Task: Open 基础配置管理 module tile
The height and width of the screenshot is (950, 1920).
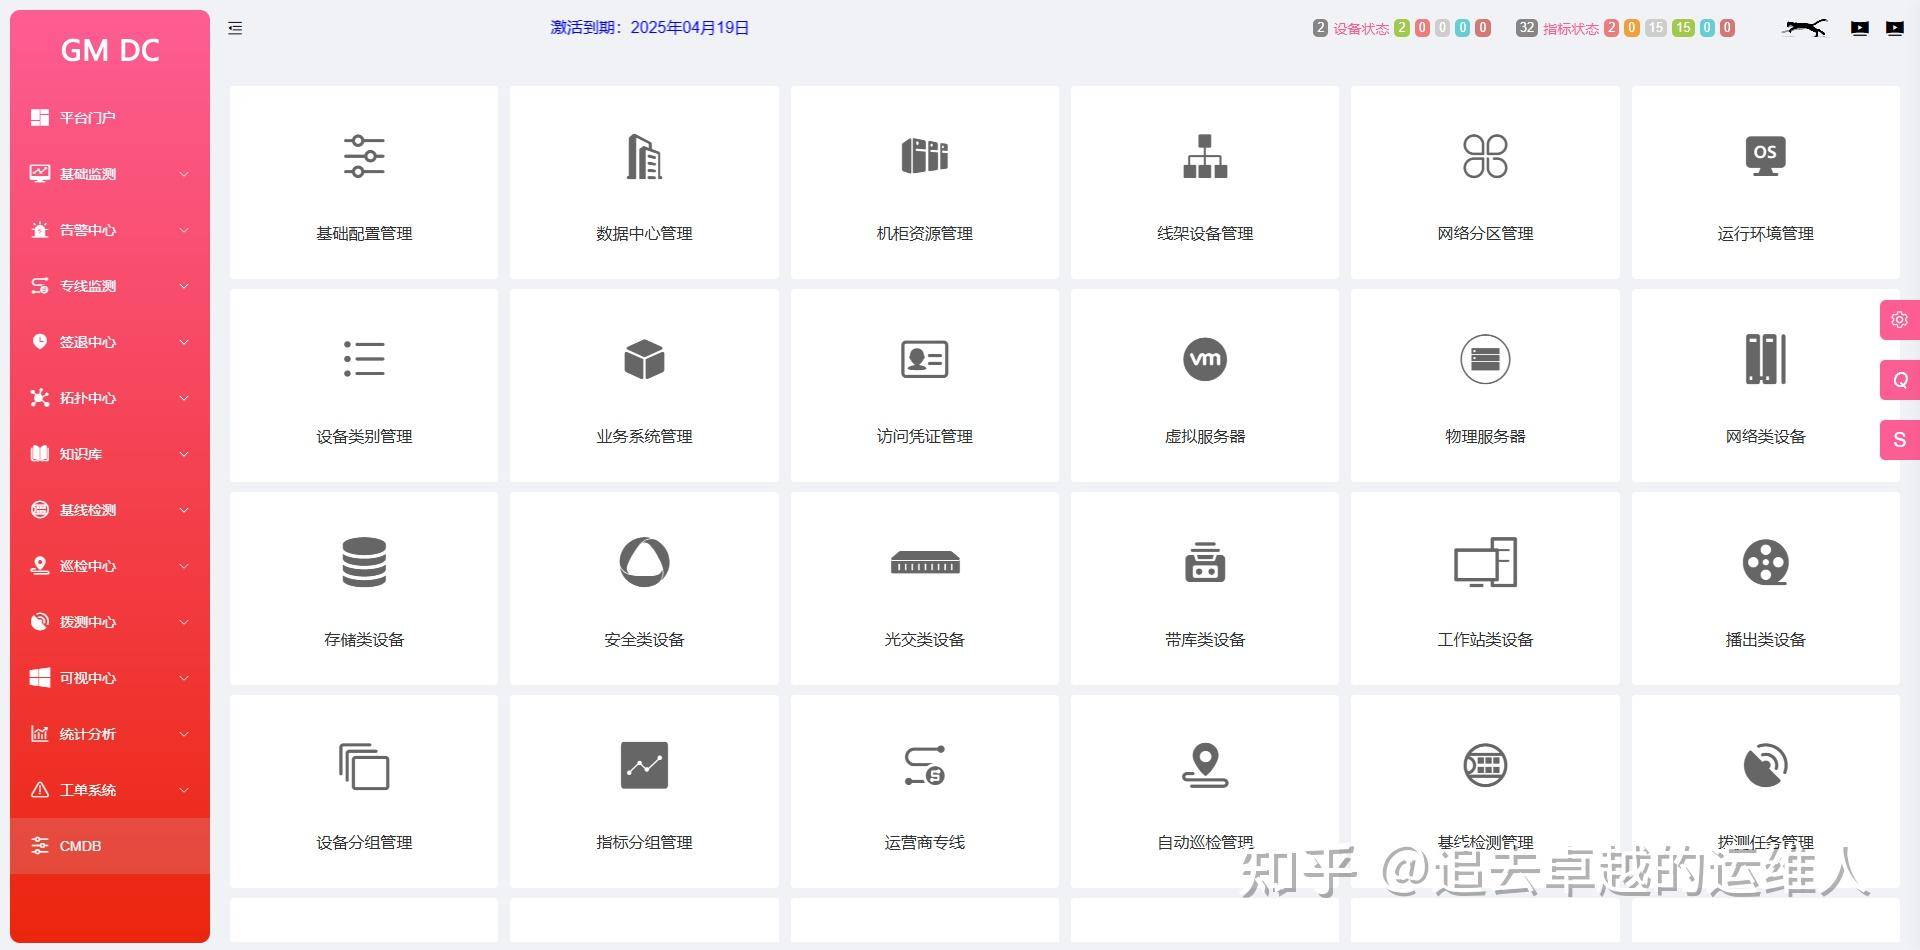Action: pyautogui.click(x=364, y=182)
